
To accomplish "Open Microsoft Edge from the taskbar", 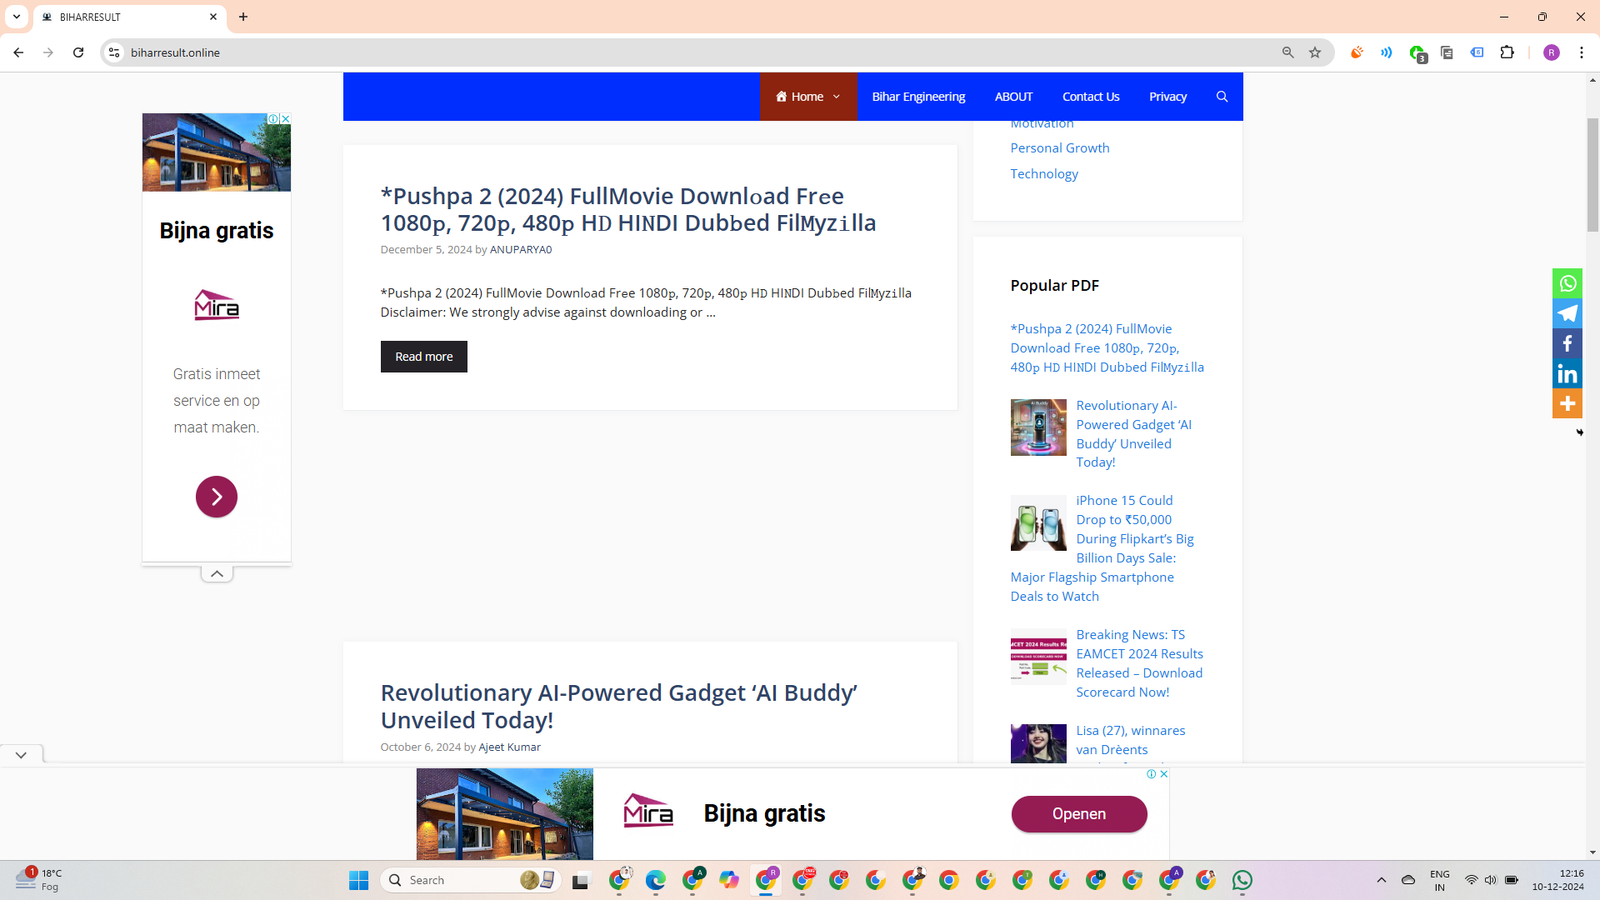I will click(x=655, y=880).
